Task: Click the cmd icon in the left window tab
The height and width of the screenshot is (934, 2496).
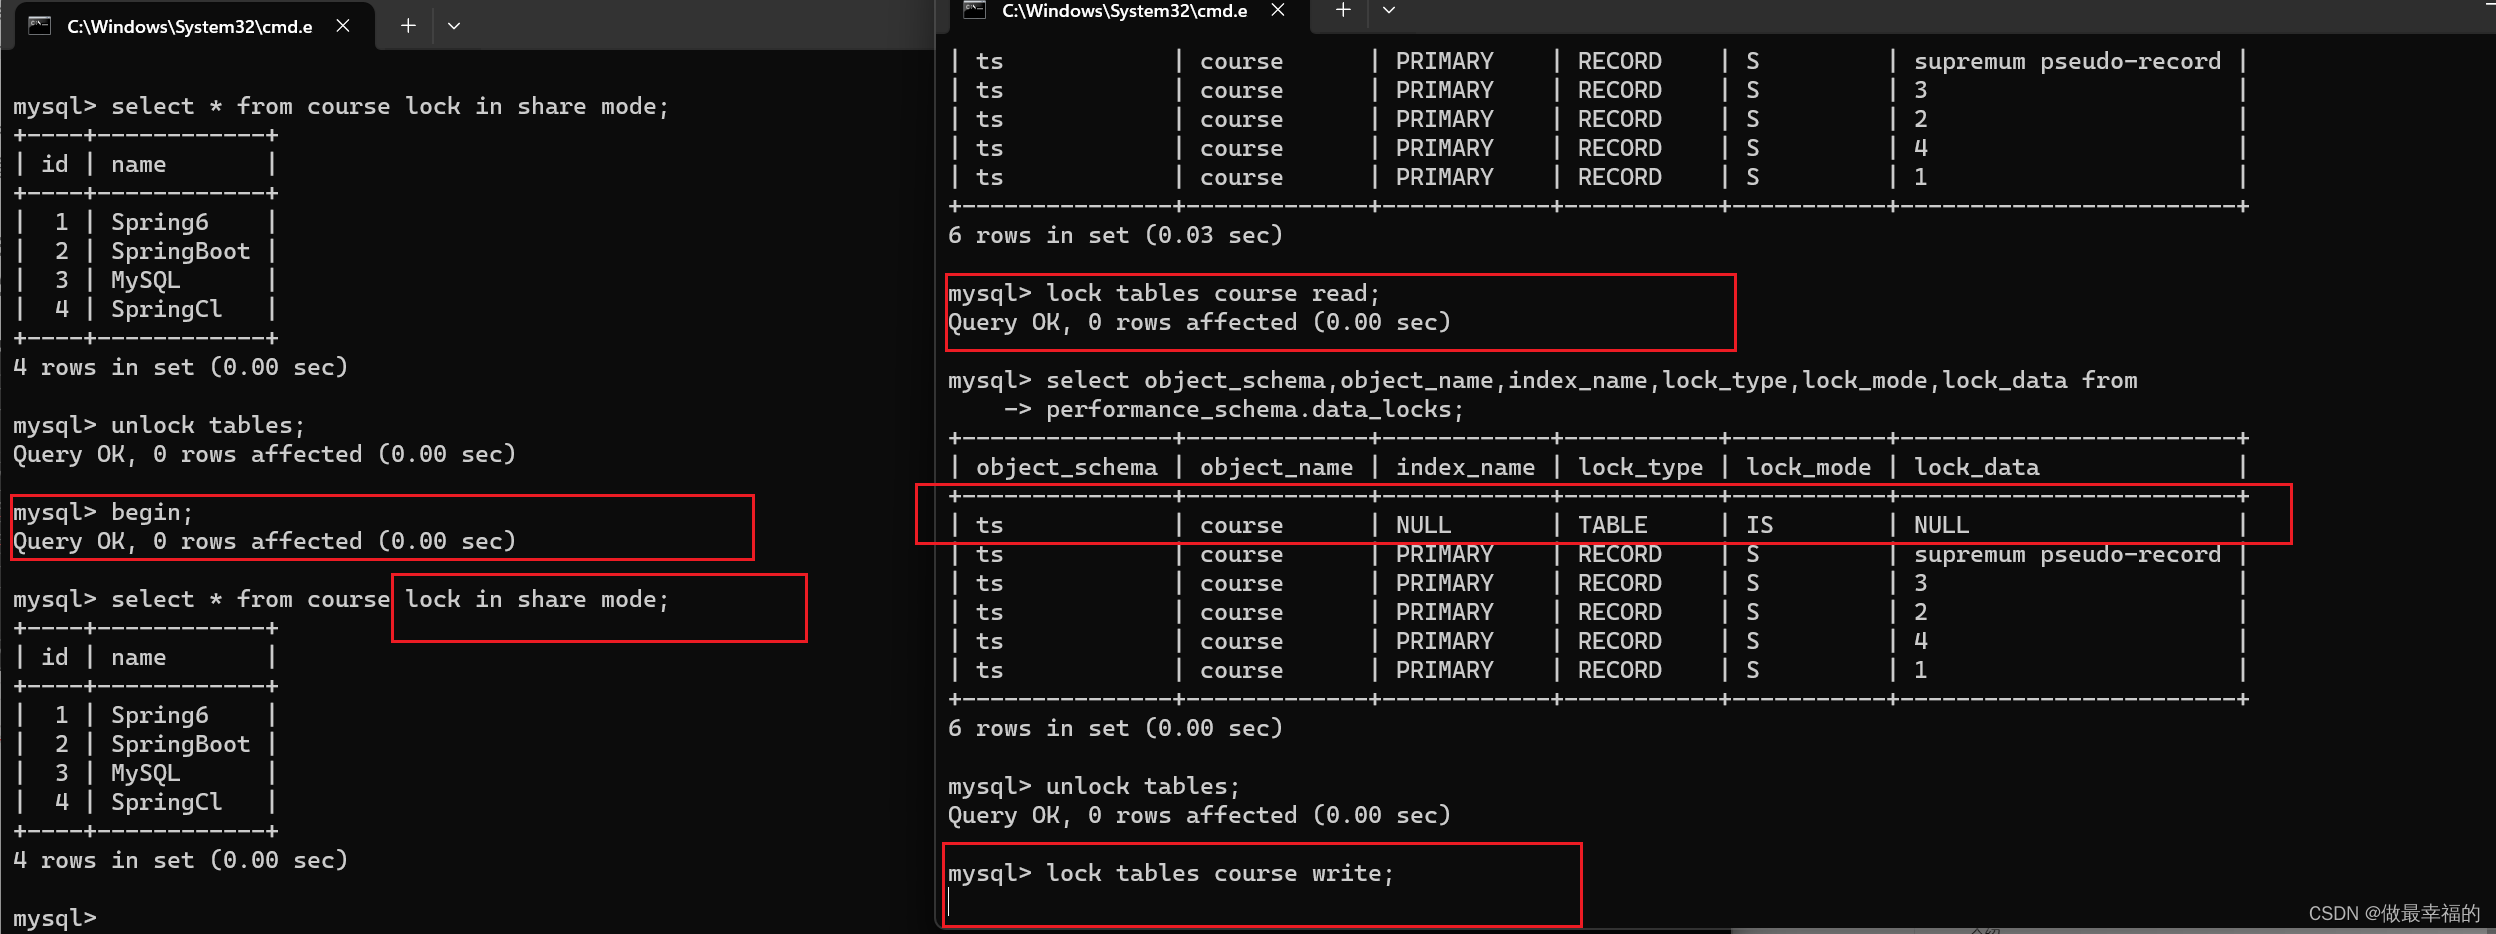Action: coord(40,26)
